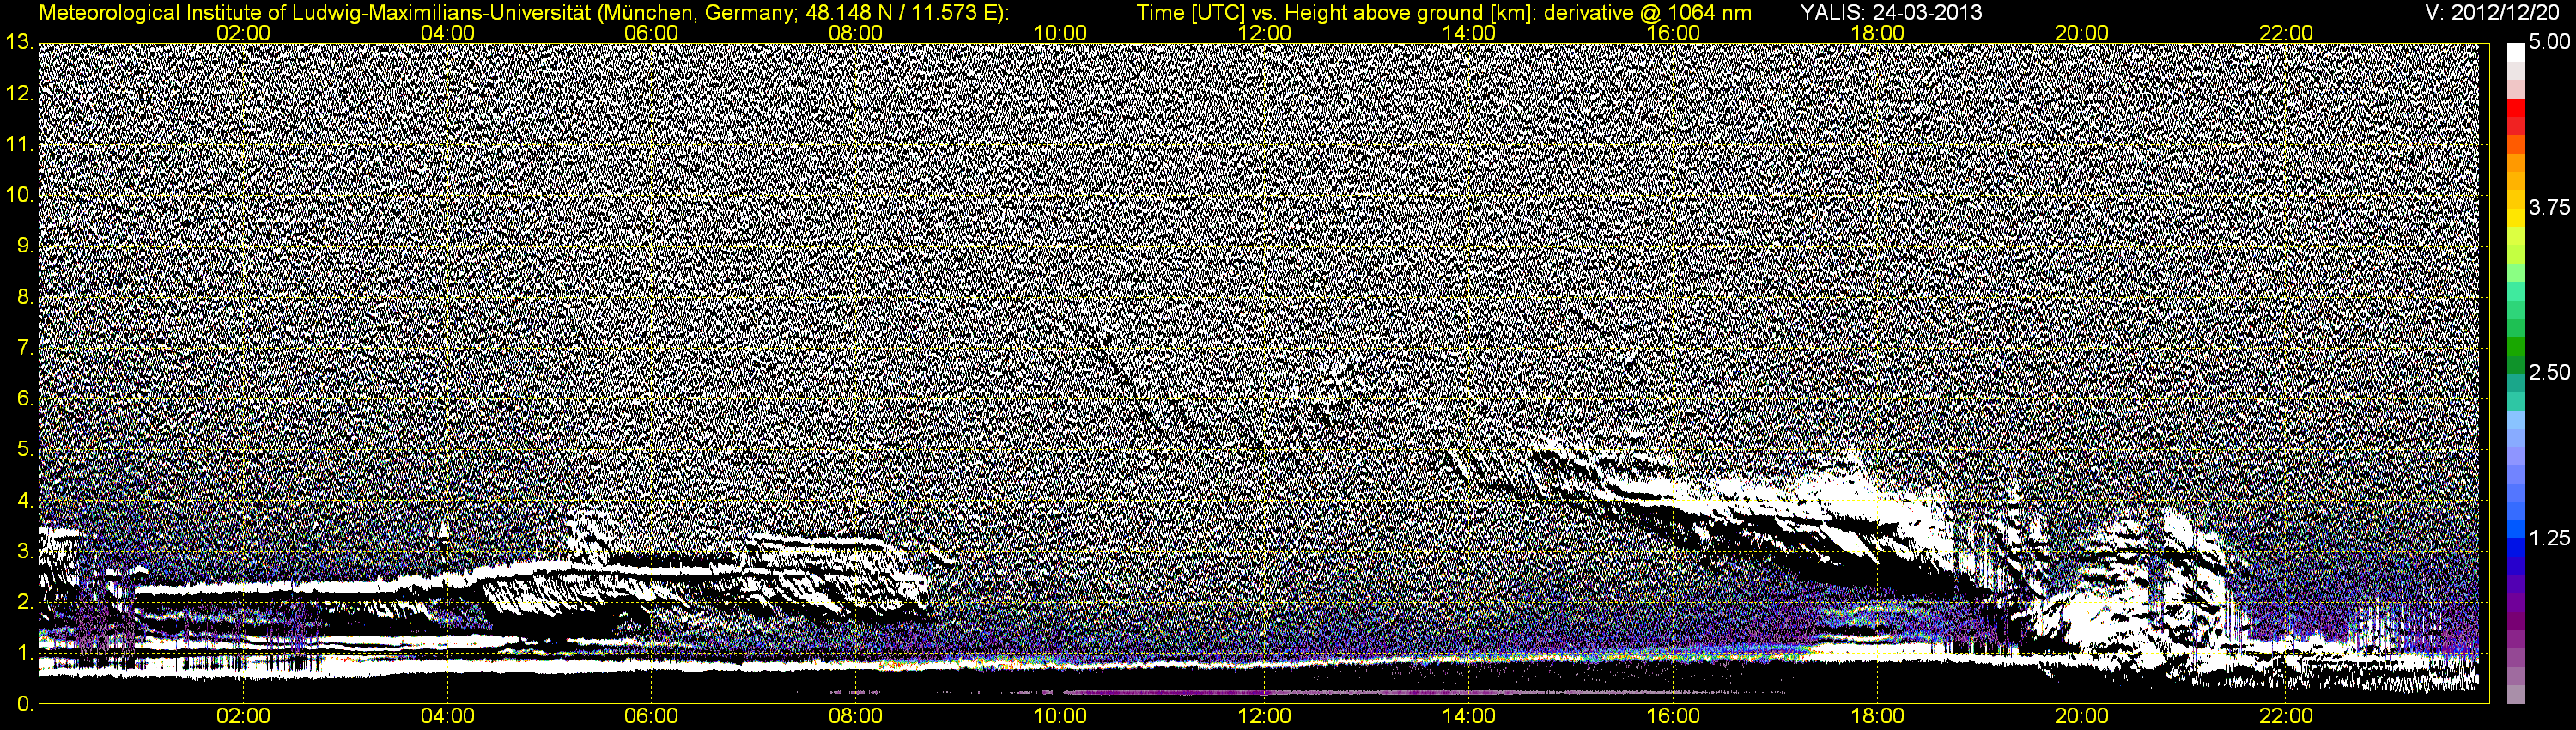2576x730 pixels.
Task: Pick the 9 km height axis label
Action: coord(25,247)
